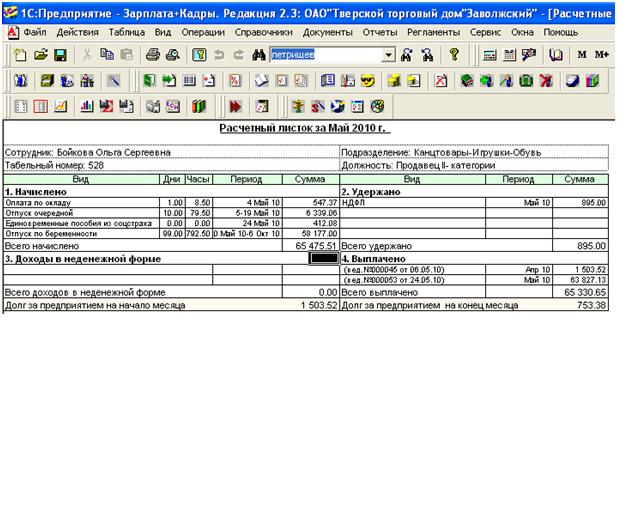Open Print Preview with the magnifier icon

(172, 54)
